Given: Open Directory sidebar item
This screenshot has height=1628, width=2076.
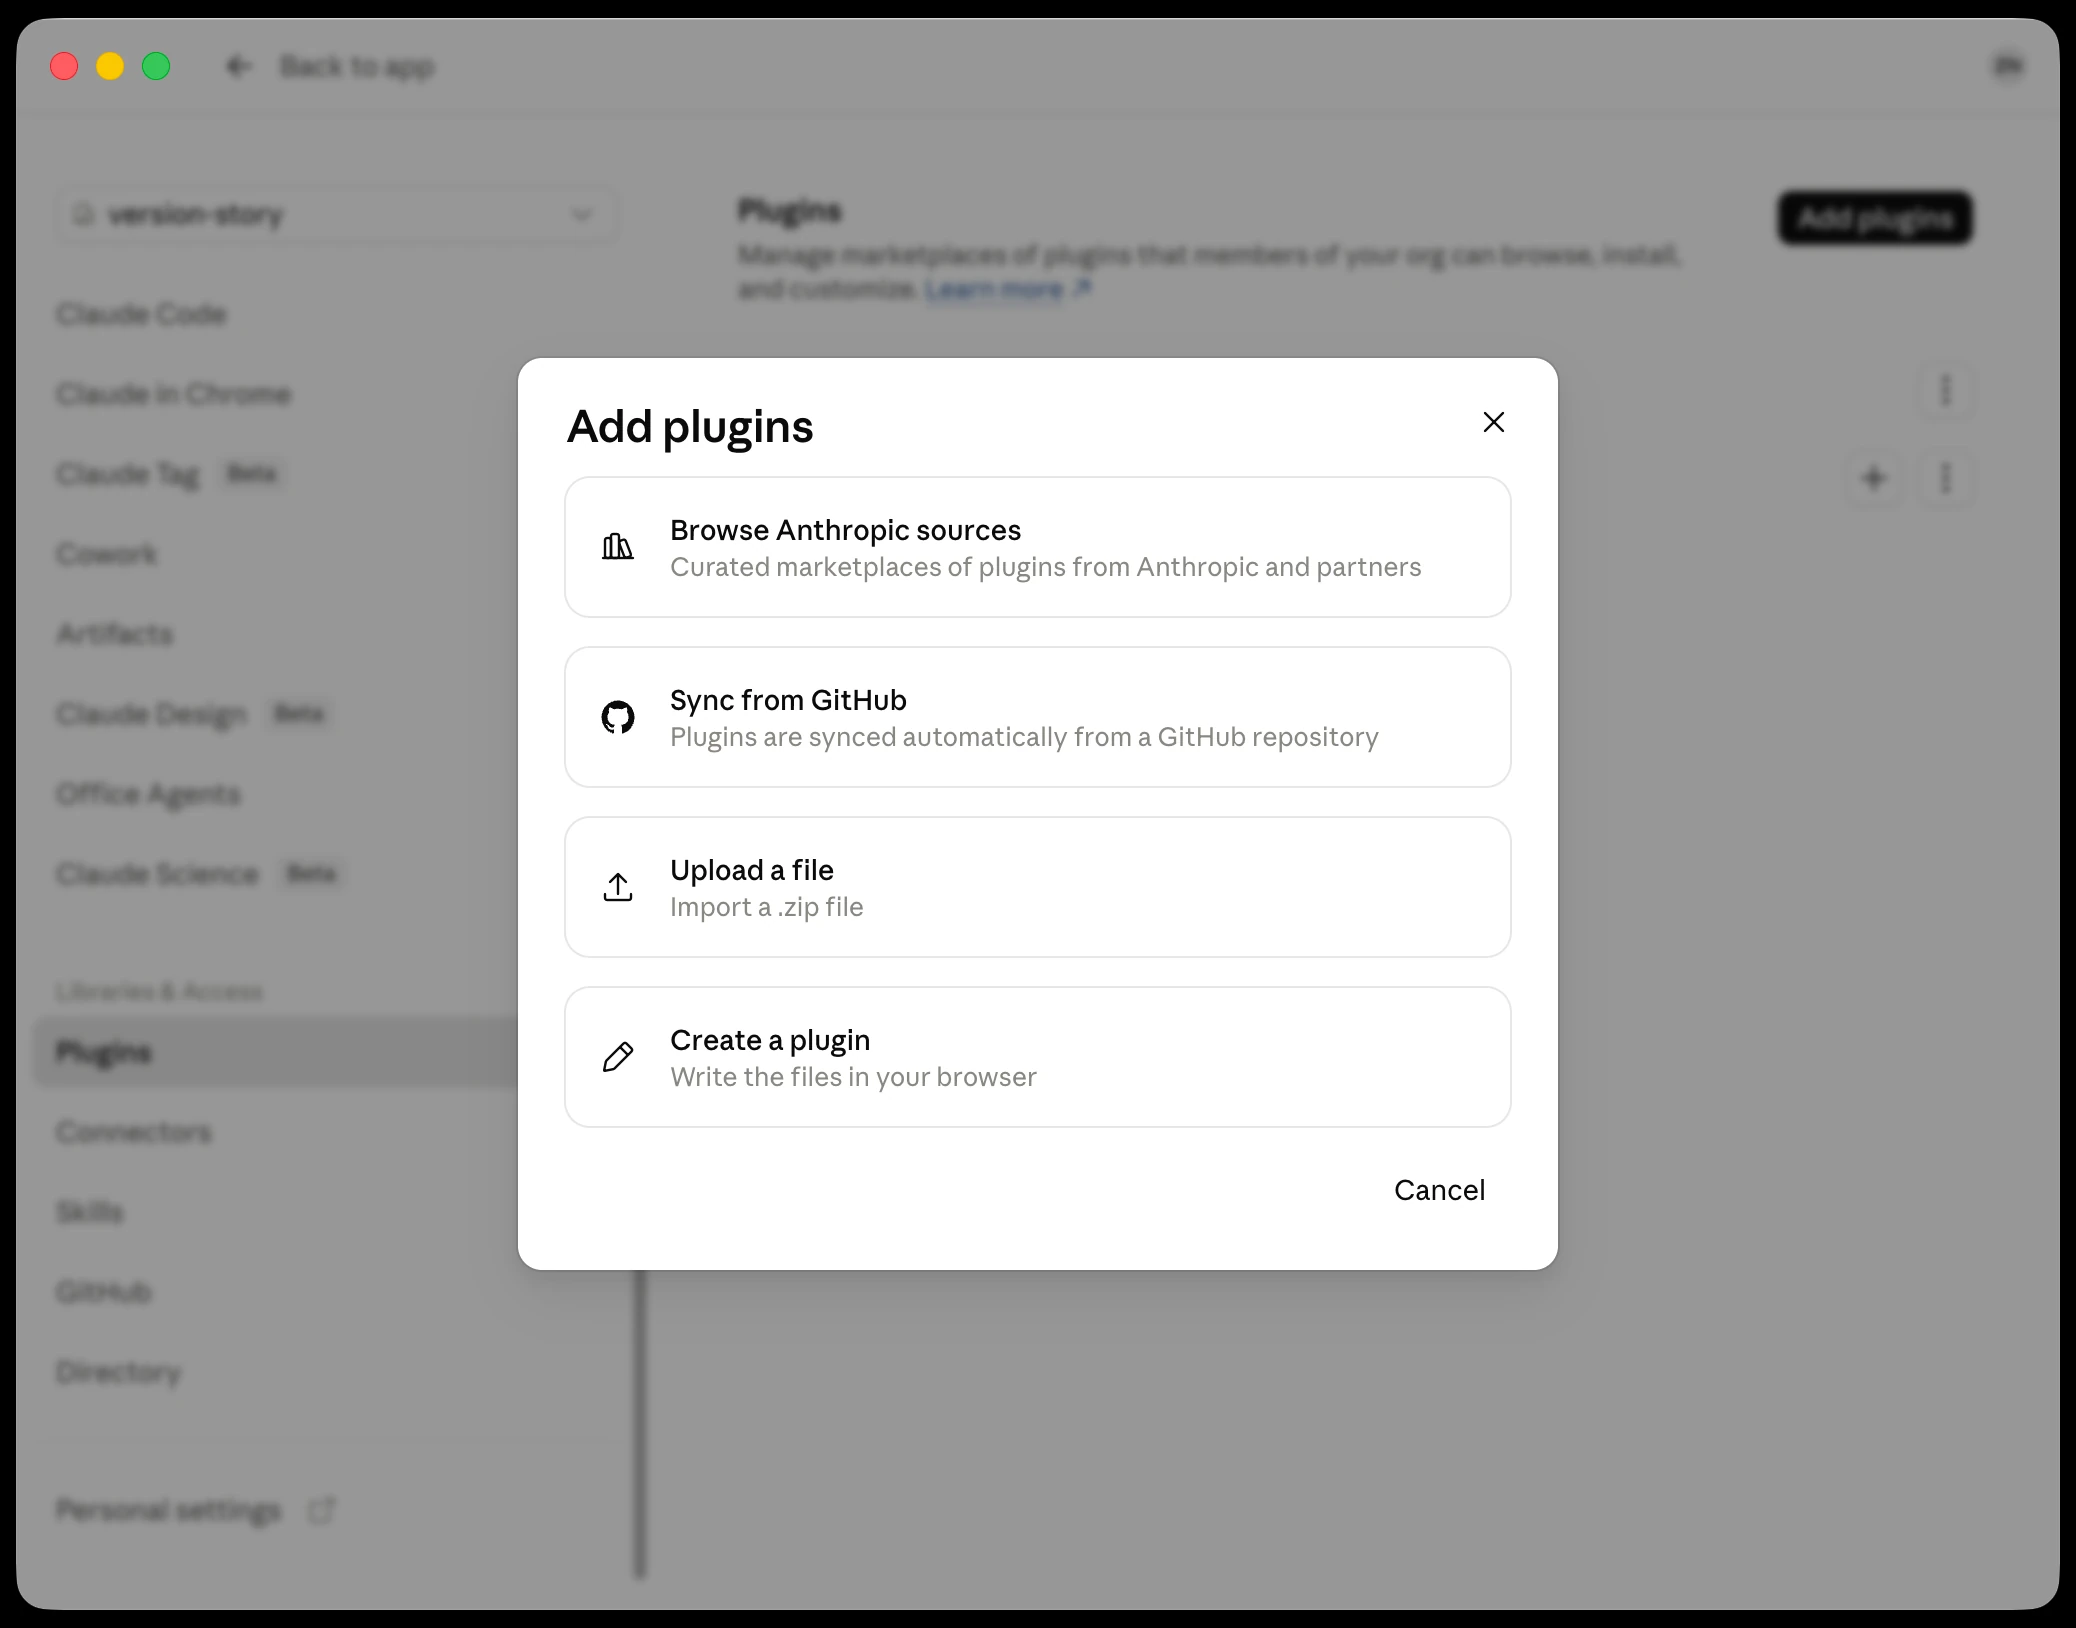Looking at the screenshot, I should coord(118,1372).
